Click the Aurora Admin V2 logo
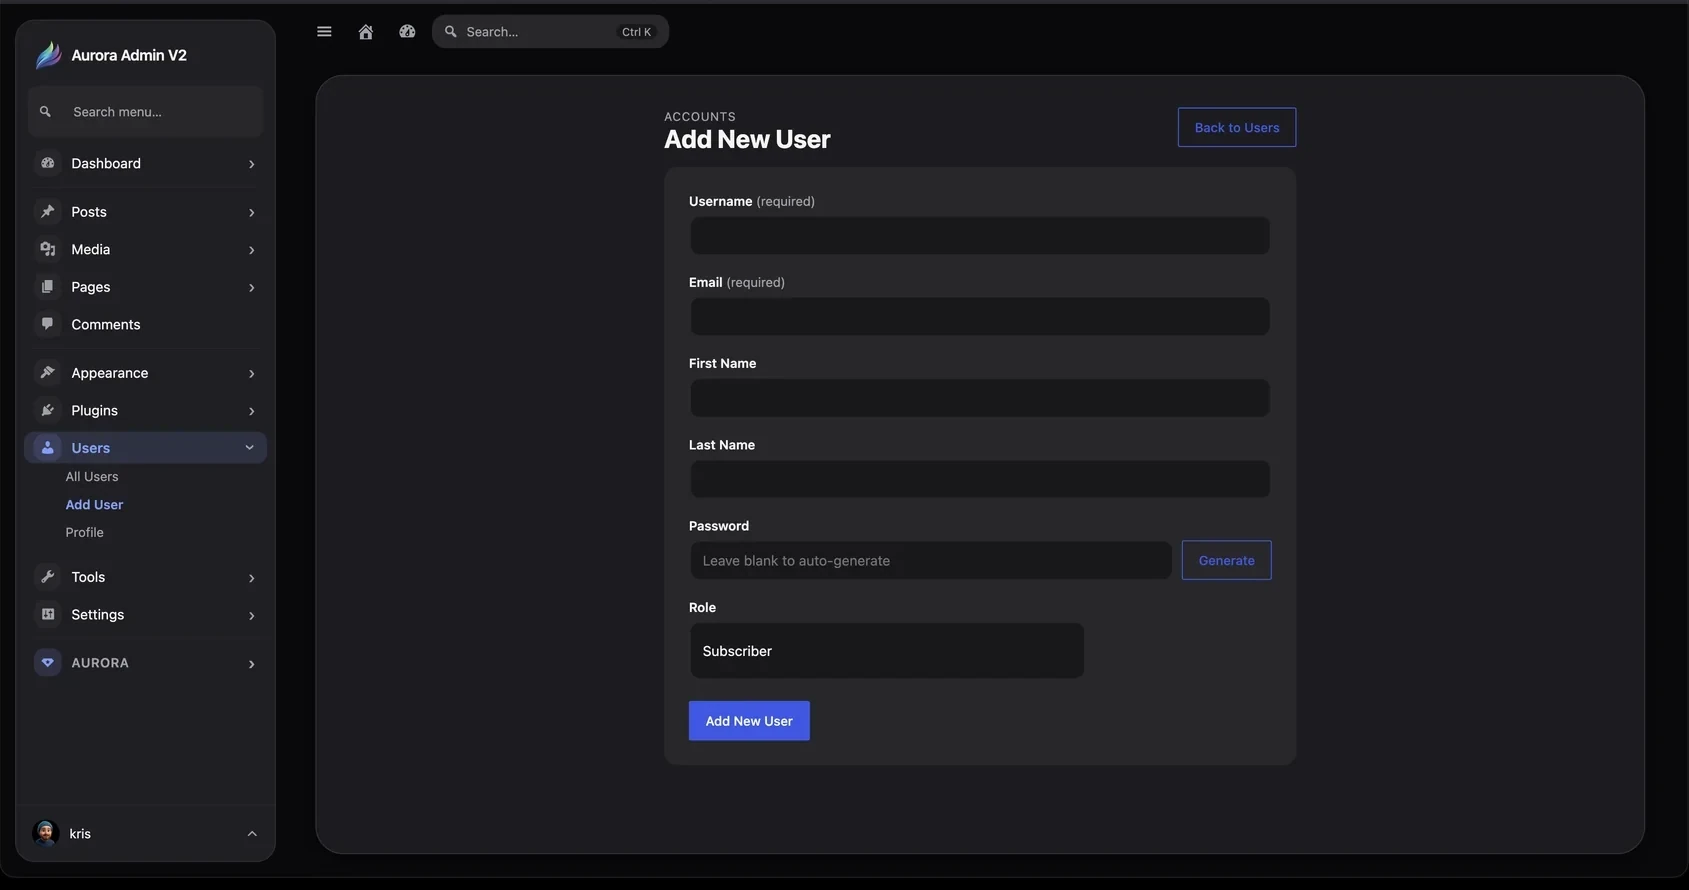The height and width of the screenshot is (890, 1689). pos(48,55)
